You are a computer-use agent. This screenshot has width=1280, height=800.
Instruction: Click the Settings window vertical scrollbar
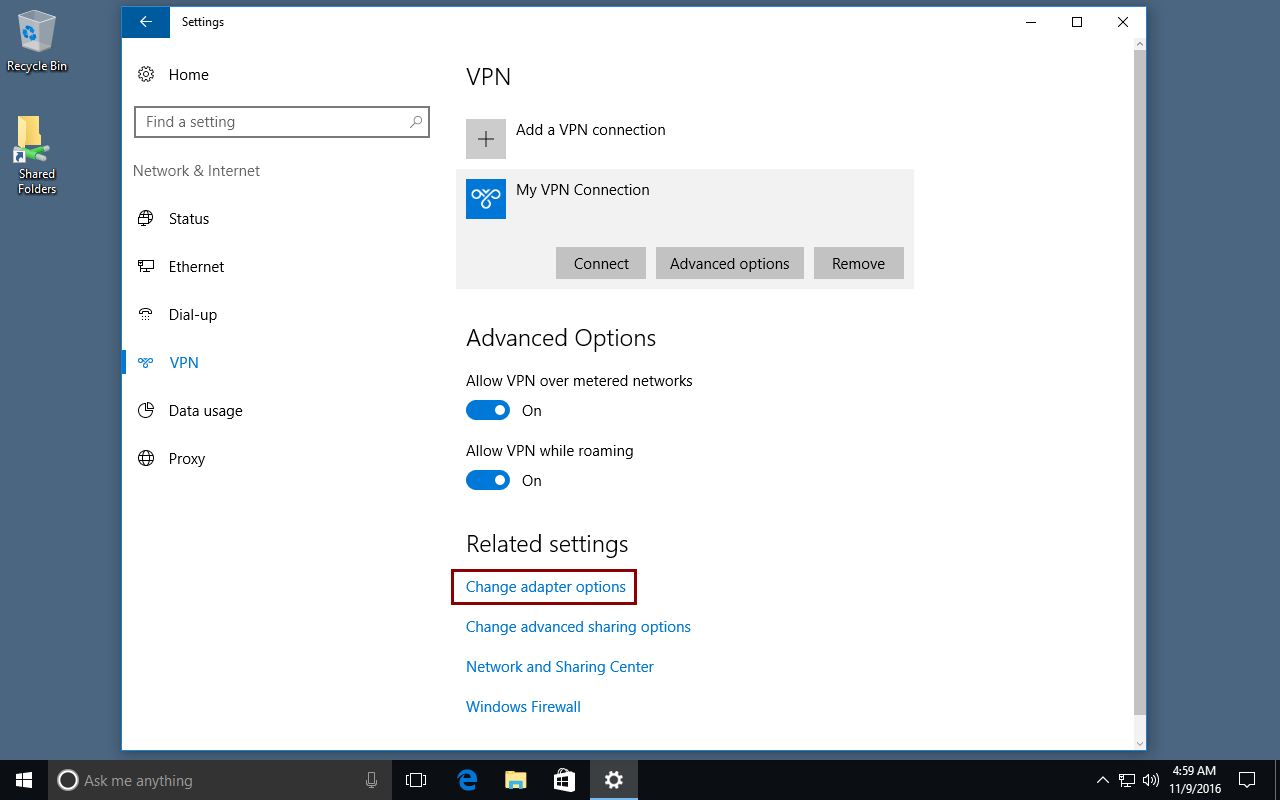pyautogui.click(x=1140, y=380)
